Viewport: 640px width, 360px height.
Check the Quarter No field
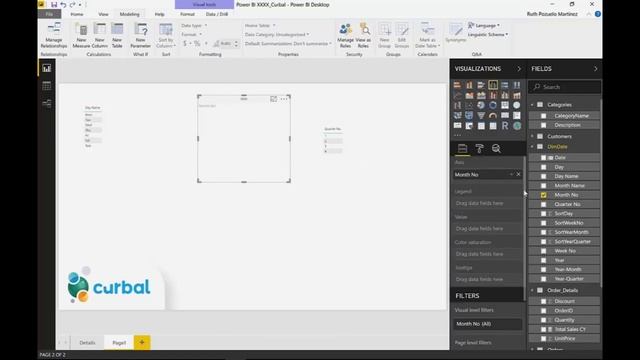coord(543,204)
